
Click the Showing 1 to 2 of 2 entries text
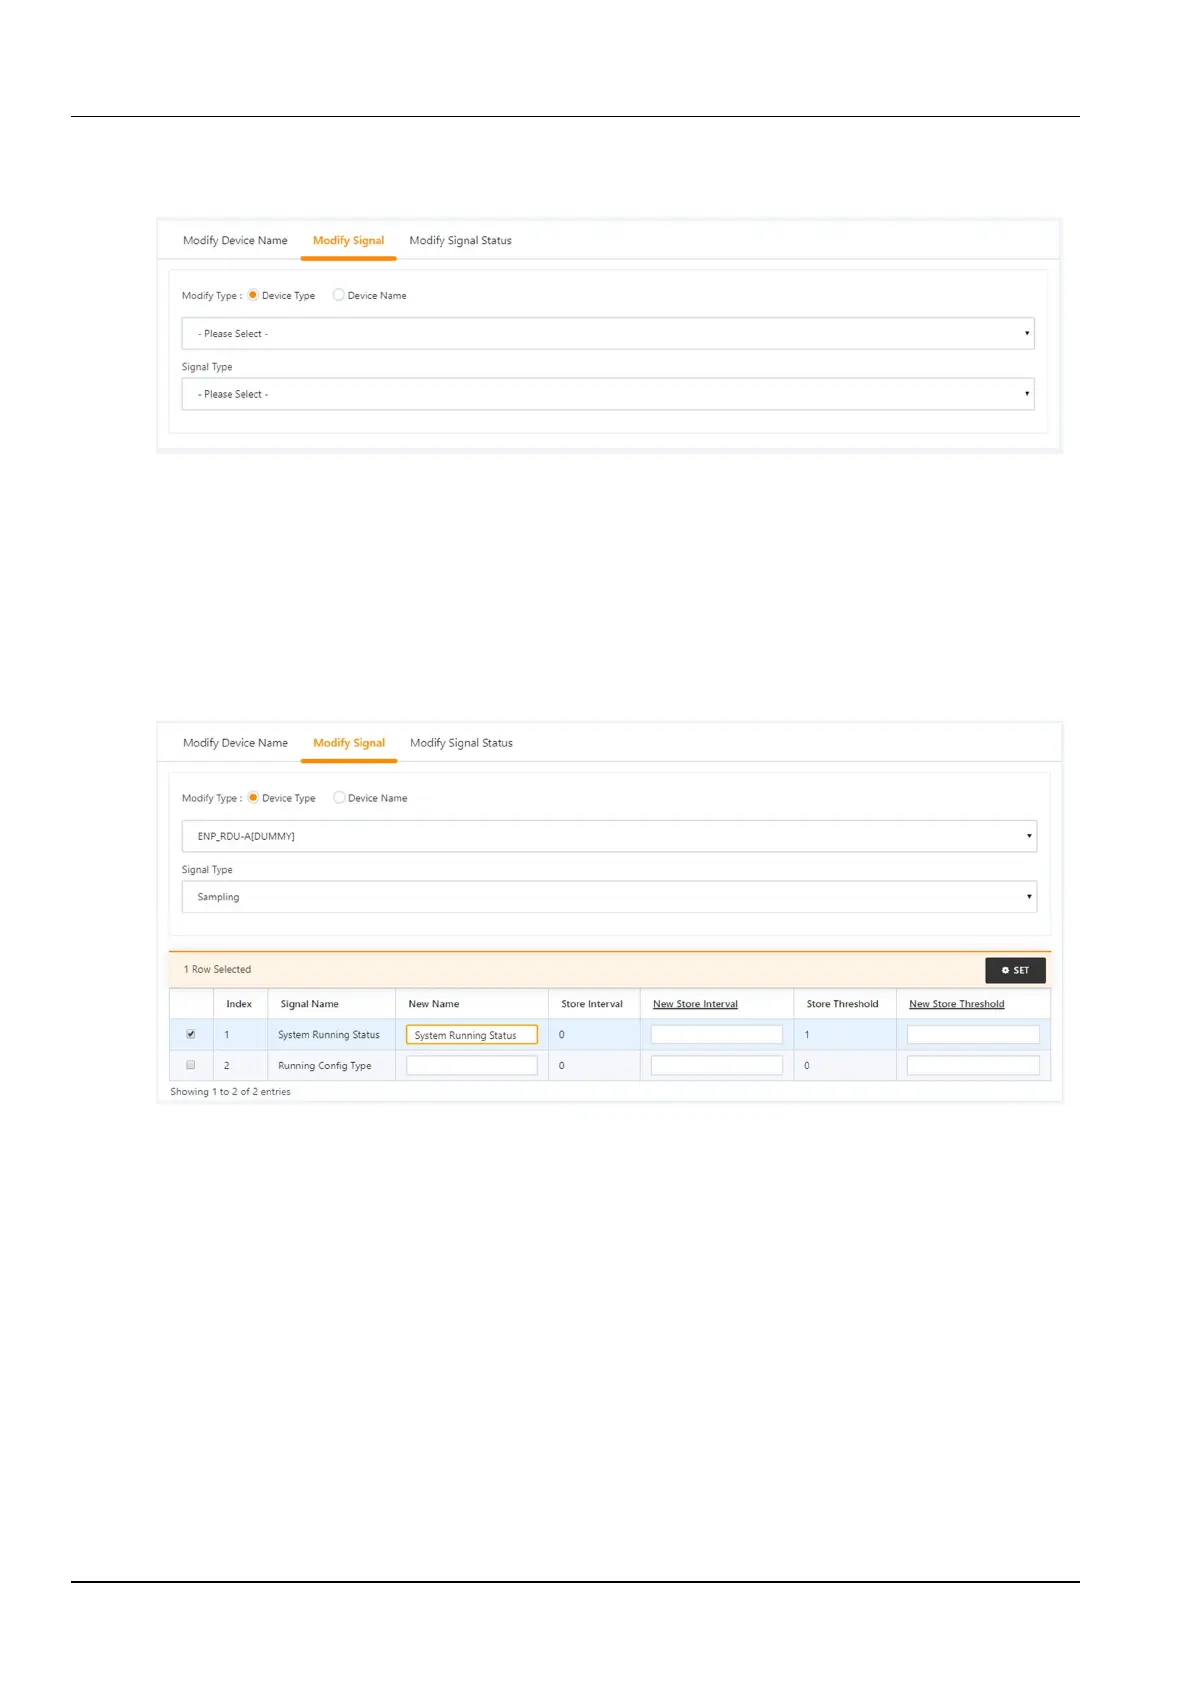point(230,1092)
